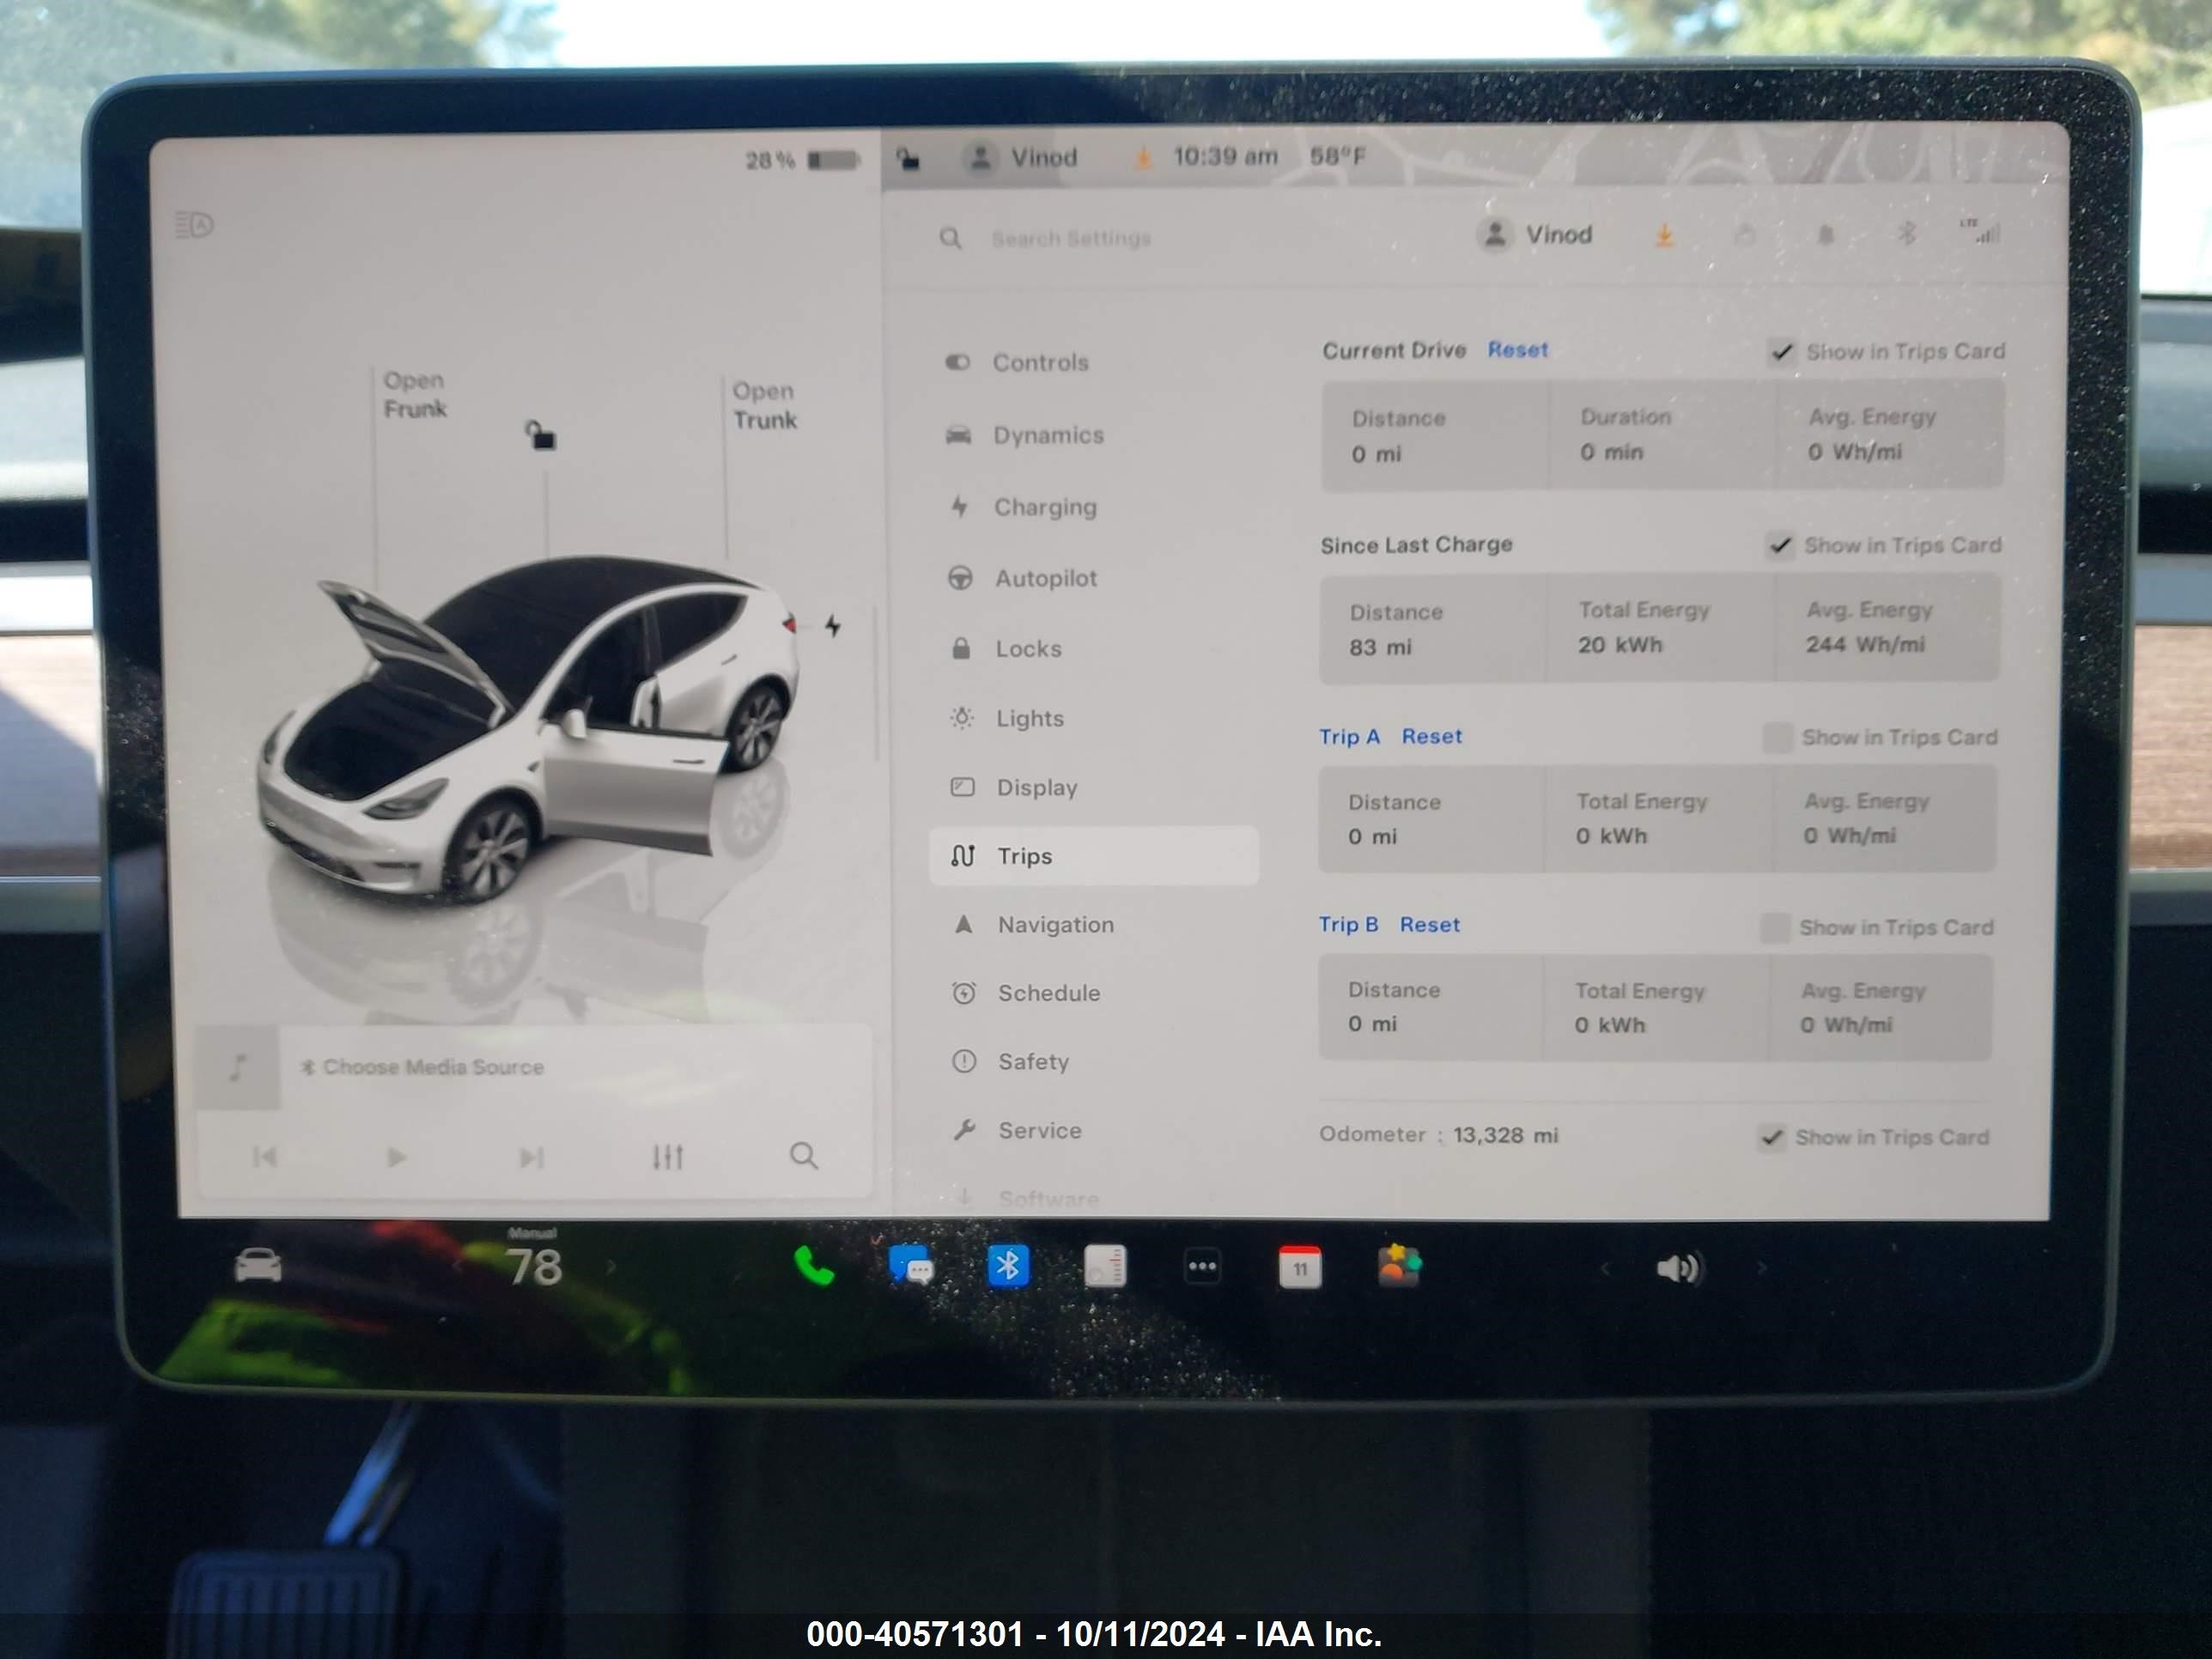Increase cabin temperature with right arrow
The height and width of the screenshot is (1659, 2212).
(612, 1267)
